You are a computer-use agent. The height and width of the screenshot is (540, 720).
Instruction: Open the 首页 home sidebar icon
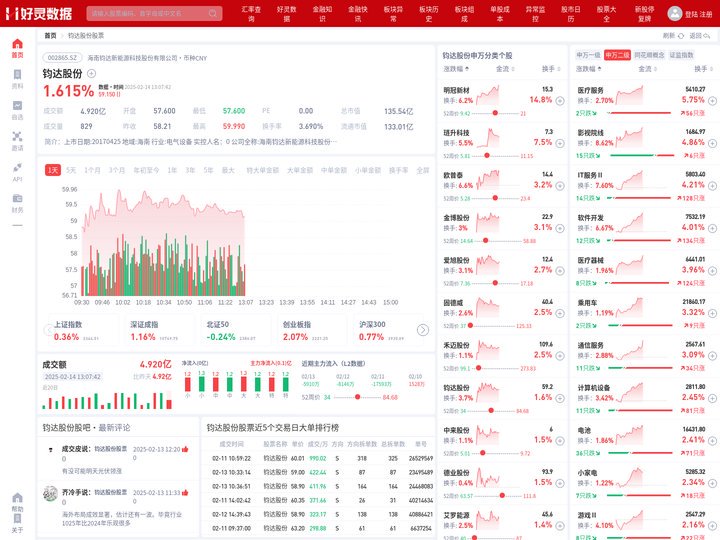click(x=17, y=44)
